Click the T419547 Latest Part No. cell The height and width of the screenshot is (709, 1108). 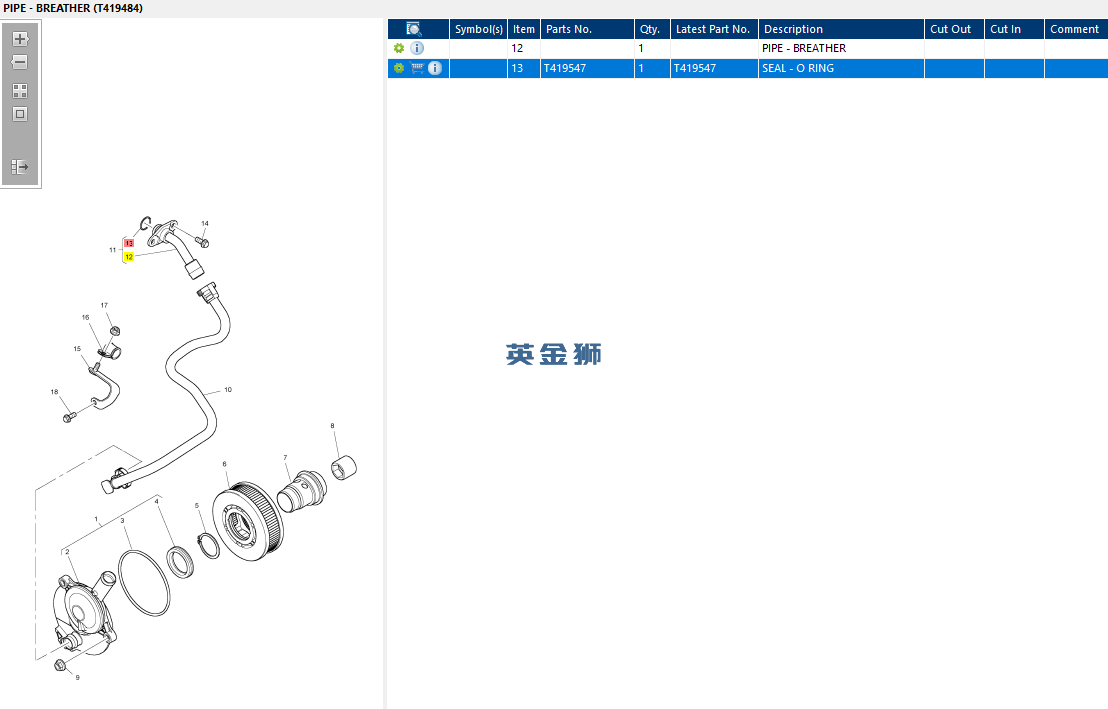pyautogui.click(x=714, y=68)
